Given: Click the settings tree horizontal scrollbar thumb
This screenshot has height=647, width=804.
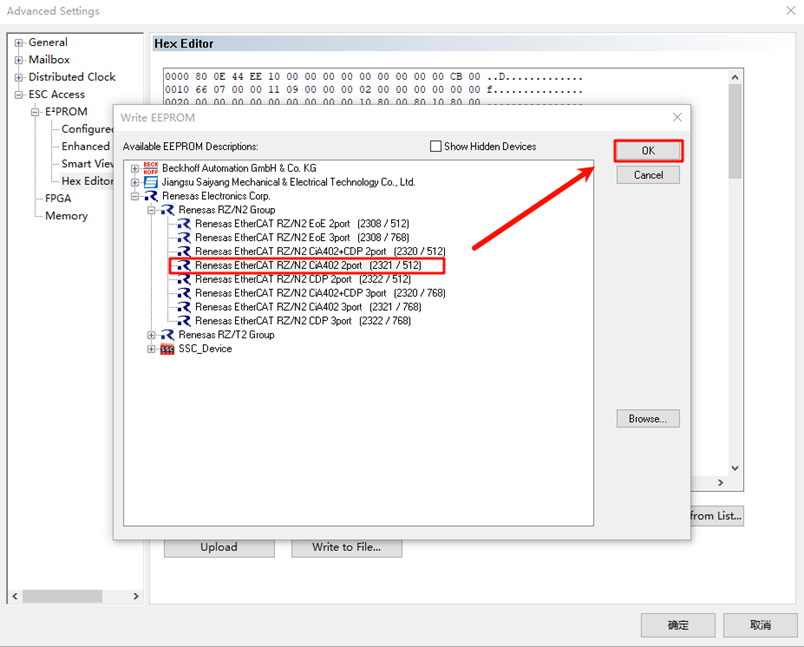Looking at the screenshot, I should (62, 596).
